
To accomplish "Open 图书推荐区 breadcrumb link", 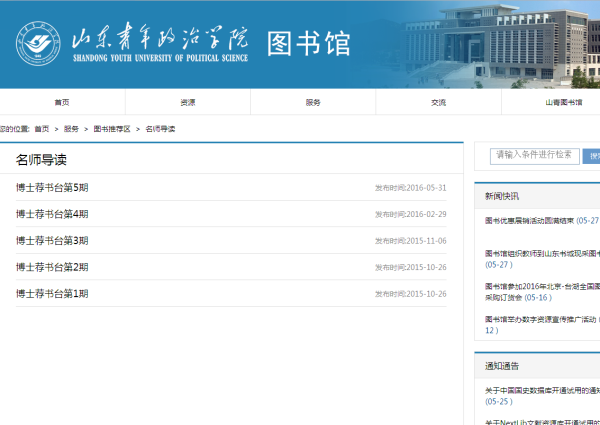I will click(112, 129).
